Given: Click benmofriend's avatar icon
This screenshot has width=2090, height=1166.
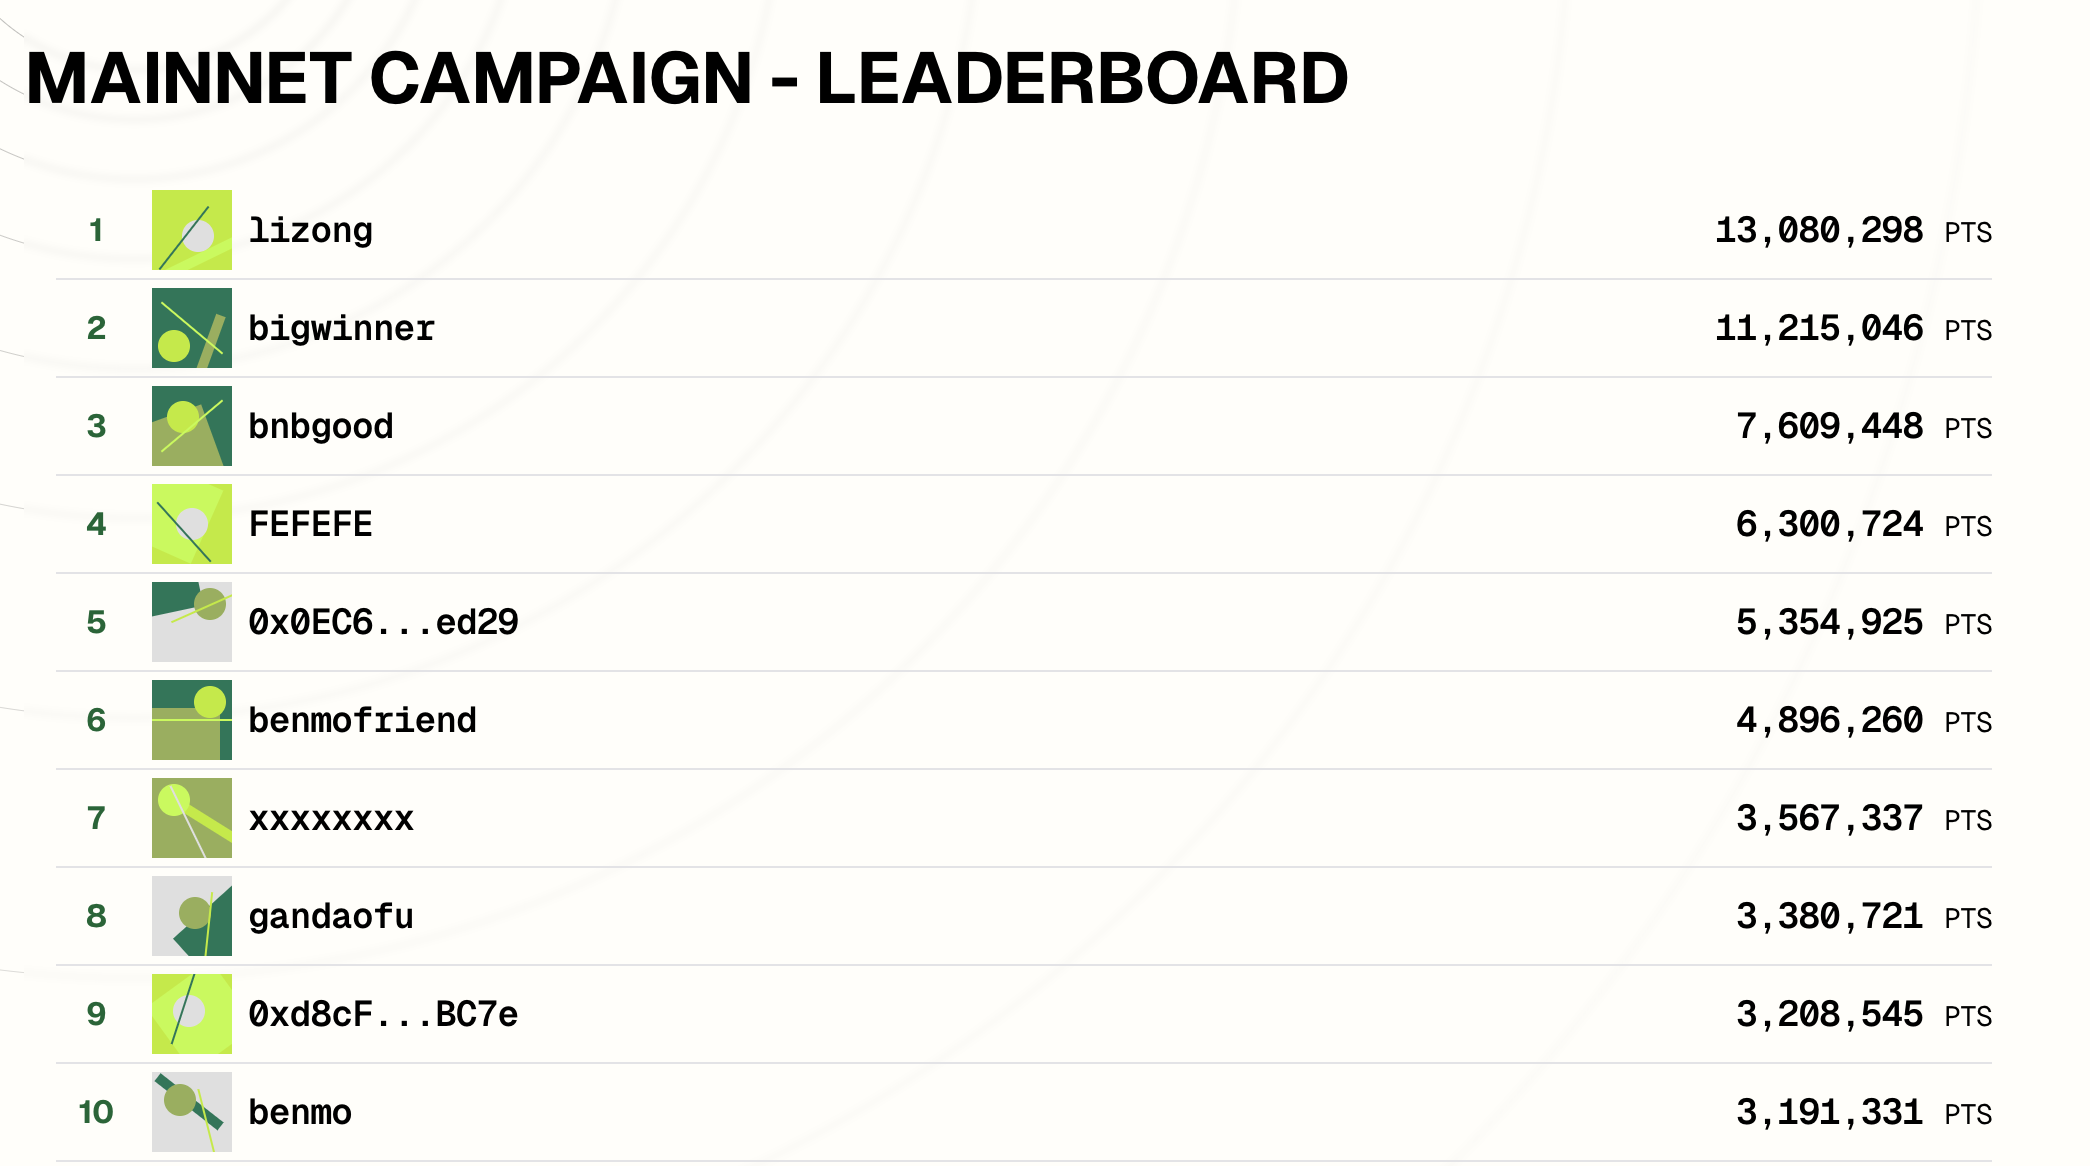Looking at the screenshot, I should point(191,720).
